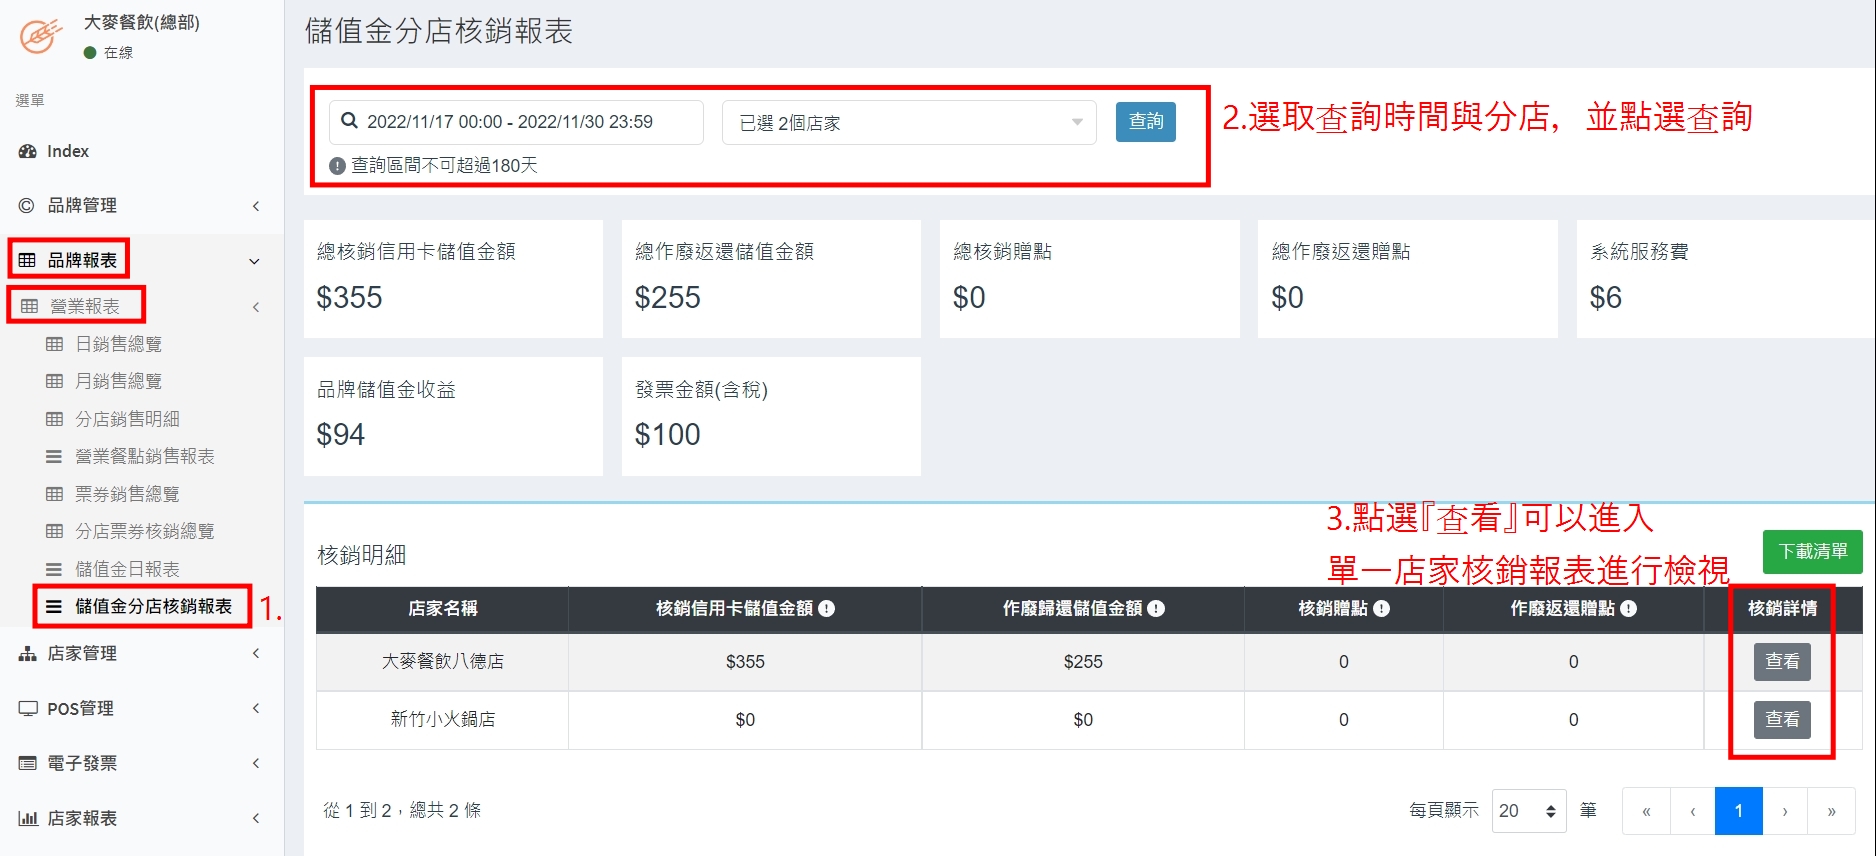This screenshot has width=1876, height=856.
Task: Click the info icon beside 核銷贈點 header
Action: click(1382, 609)
